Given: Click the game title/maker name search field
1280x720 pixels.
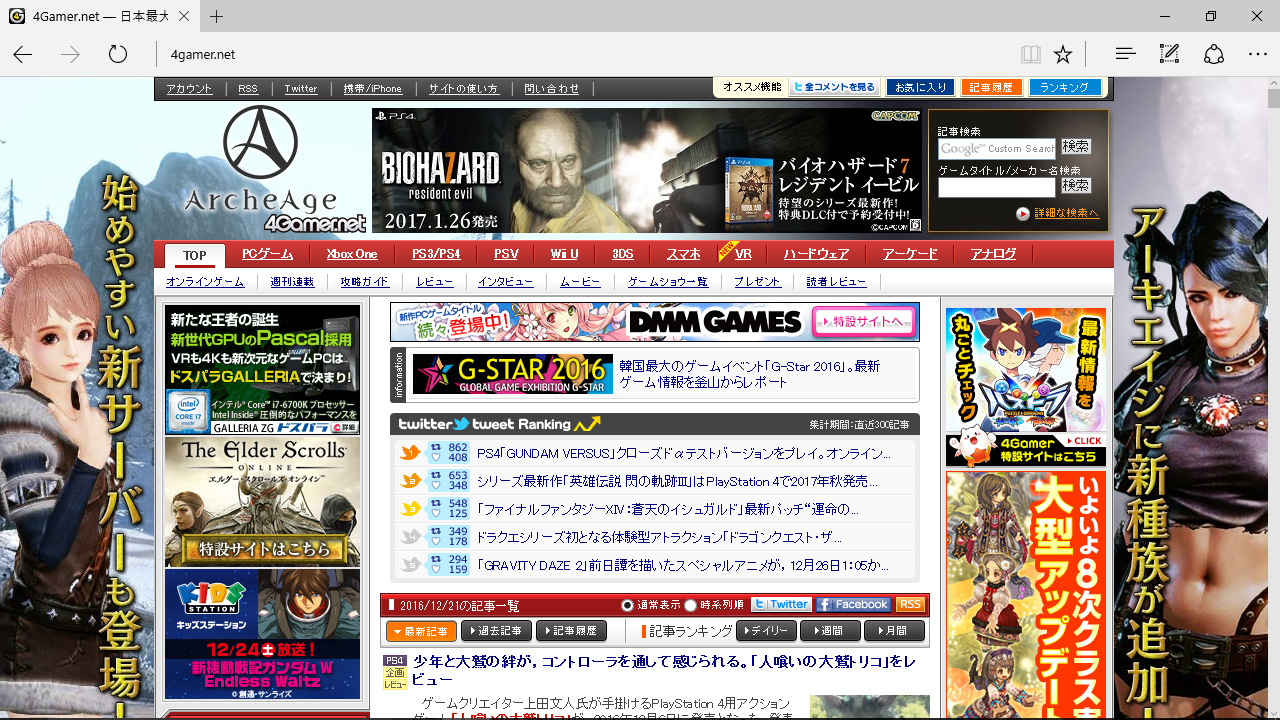Looking at the screenshot, I should pos(997,187).
